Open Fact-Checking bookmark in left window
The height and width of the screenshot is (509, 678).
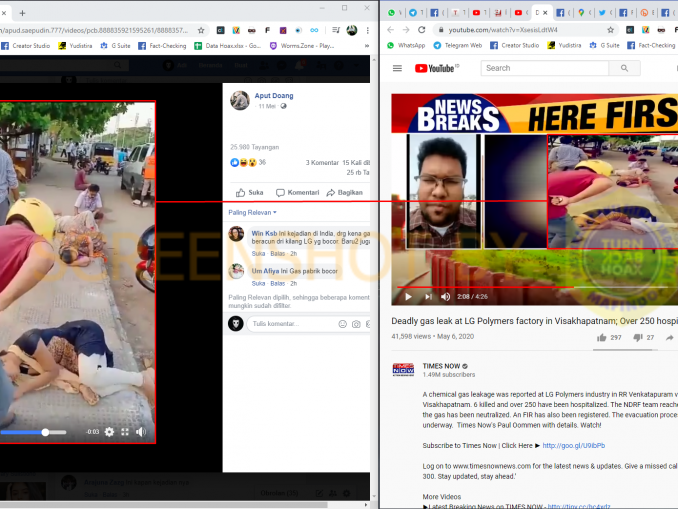pyautogui.click(x=162, y=45)
